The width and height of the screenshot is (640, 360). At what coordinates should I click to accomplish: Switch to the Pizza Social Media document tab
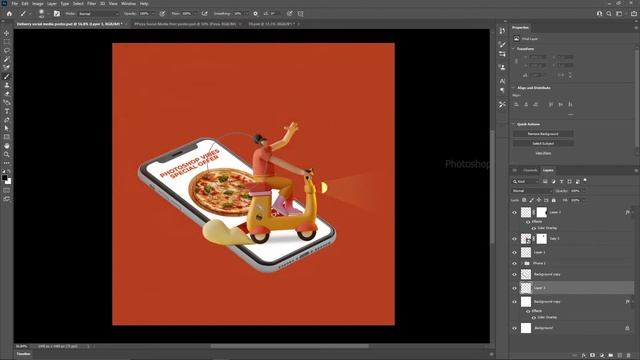coord(185,24)
